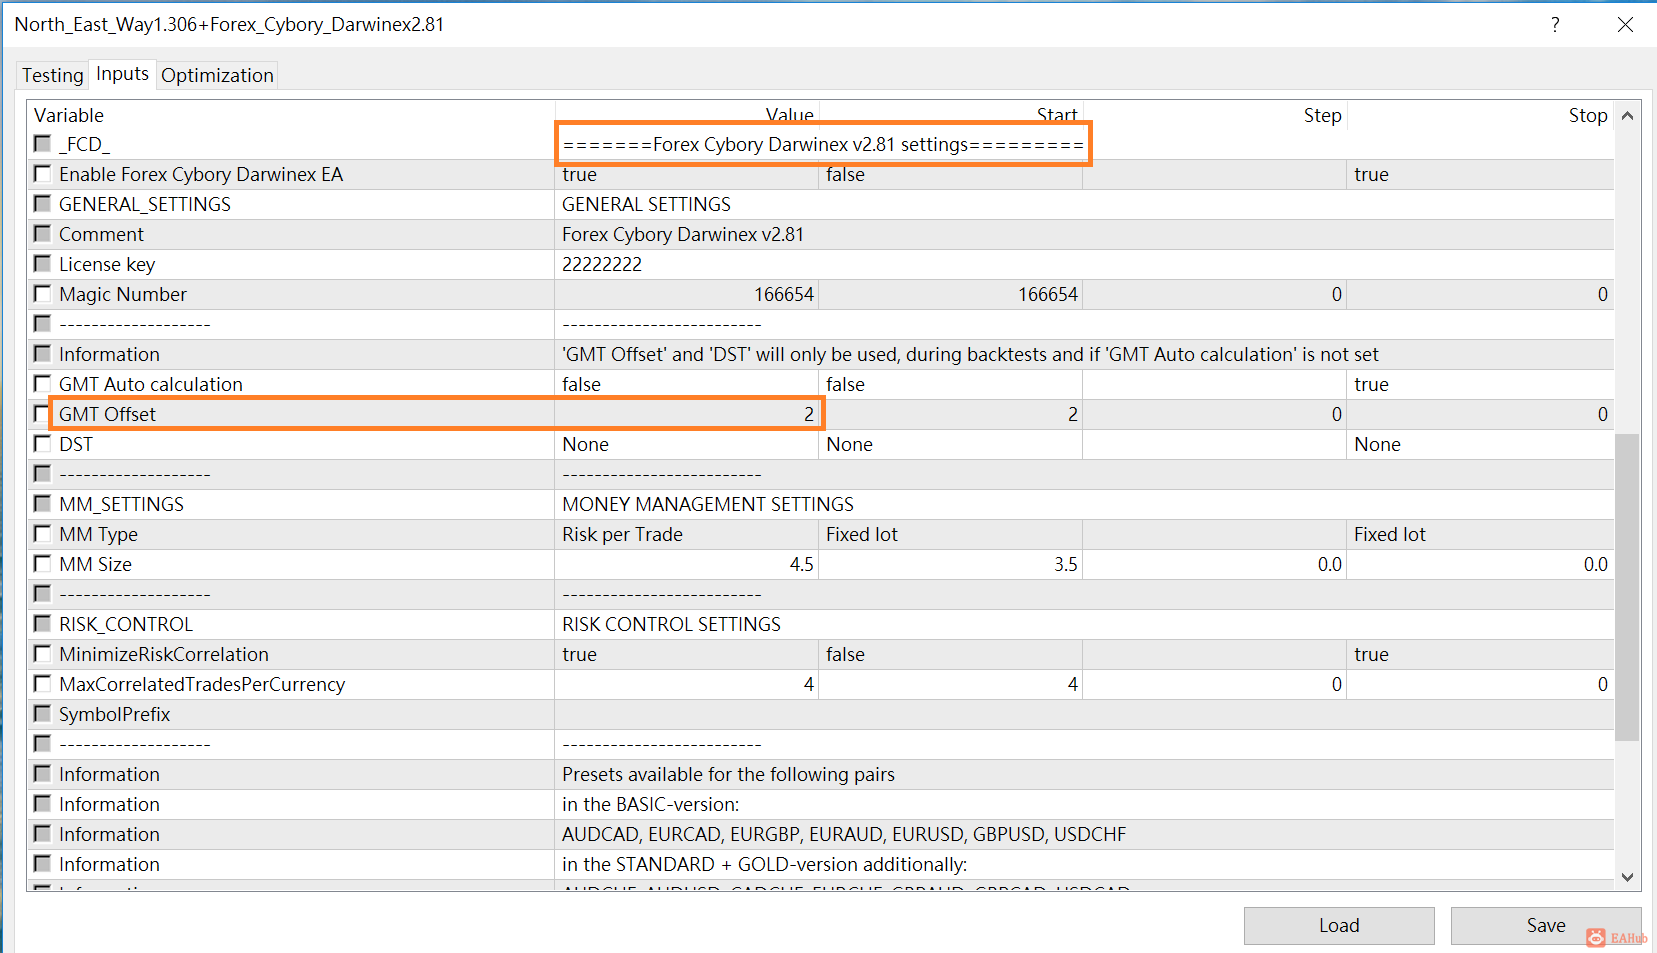Check the MM_SETTINGS row checkbox
The image size is (1657, 953).
pyautogui.click(x=42, y=504)
